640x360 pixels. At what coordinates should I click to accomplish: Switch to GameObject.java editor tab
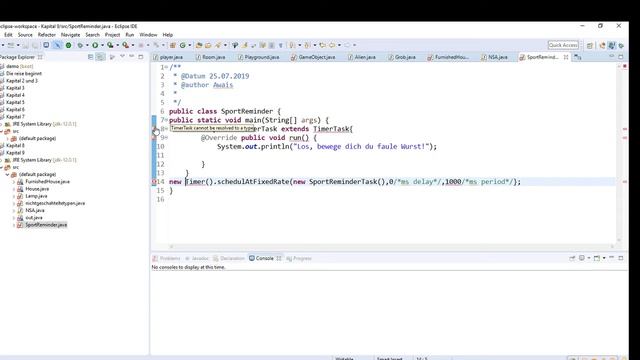click(x=313, y=57)
